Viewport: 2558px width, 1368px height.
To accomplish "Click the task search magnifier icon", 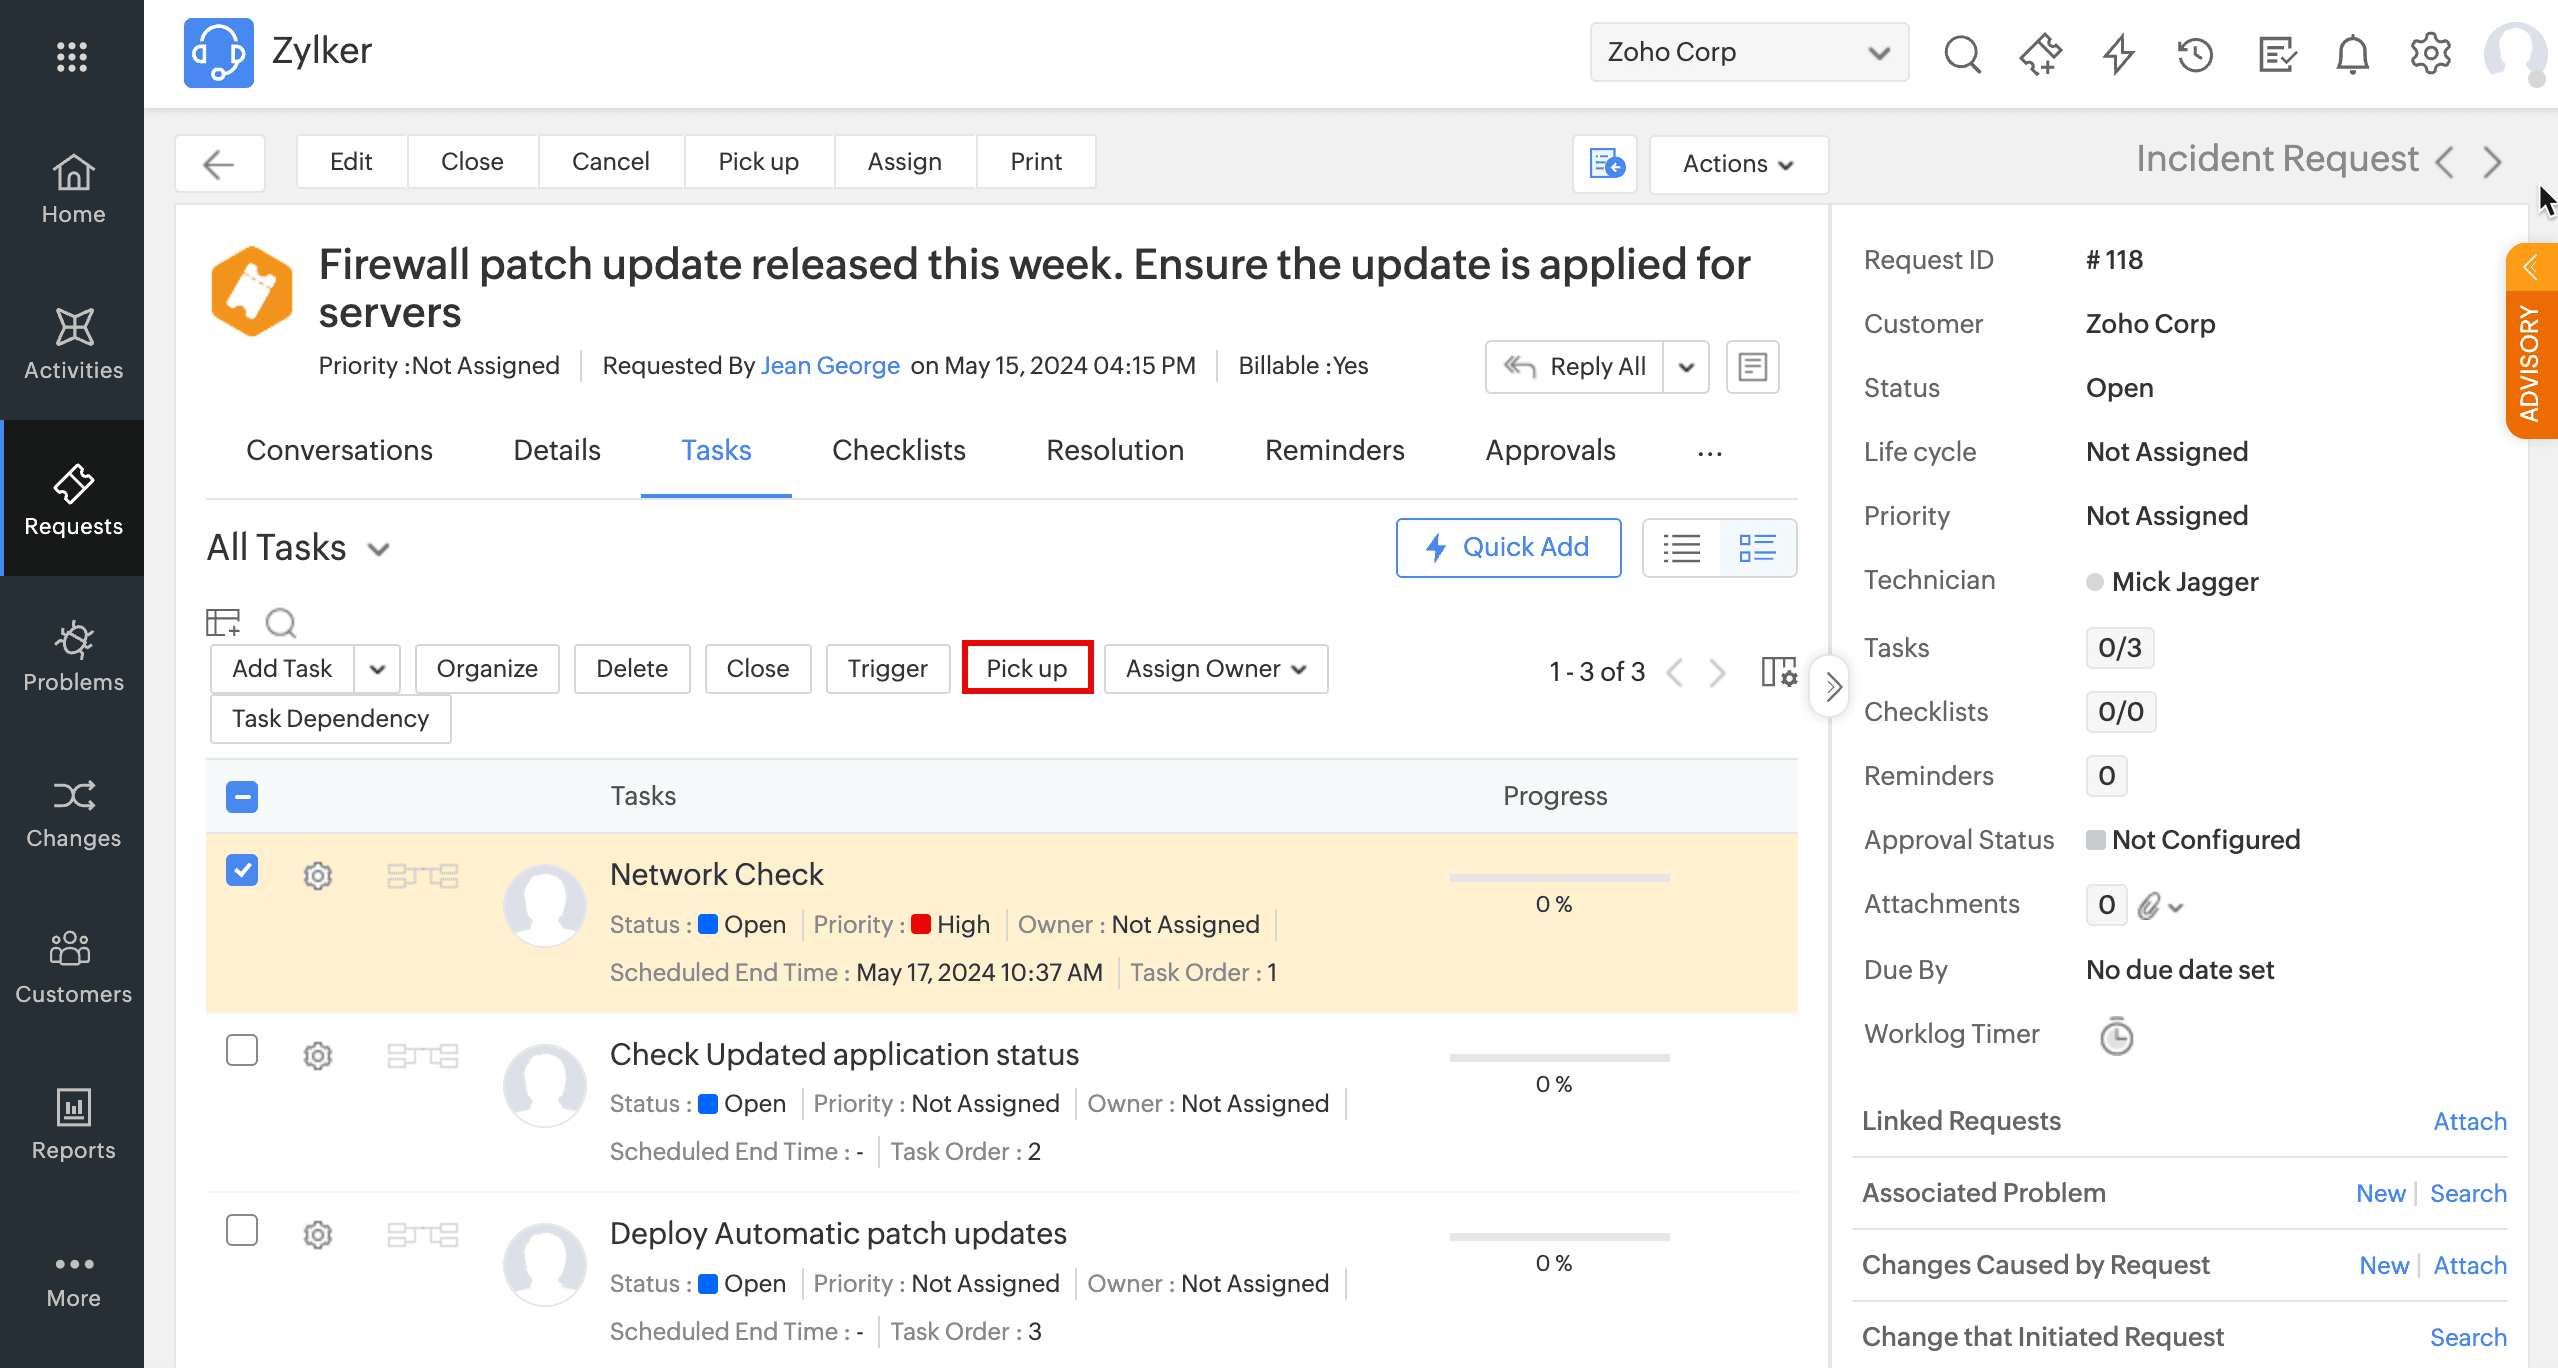I will tap(281, 623).
